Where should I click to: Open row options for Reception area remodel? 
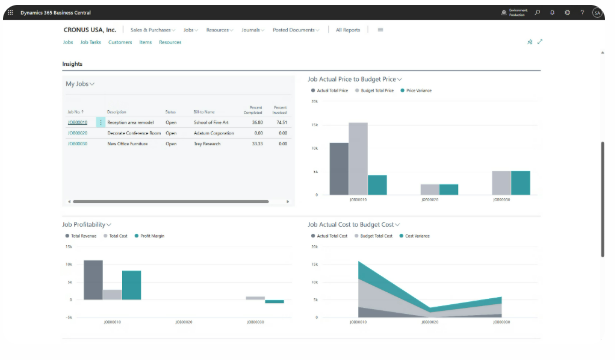pyautogui.click(x=100, y=122)
